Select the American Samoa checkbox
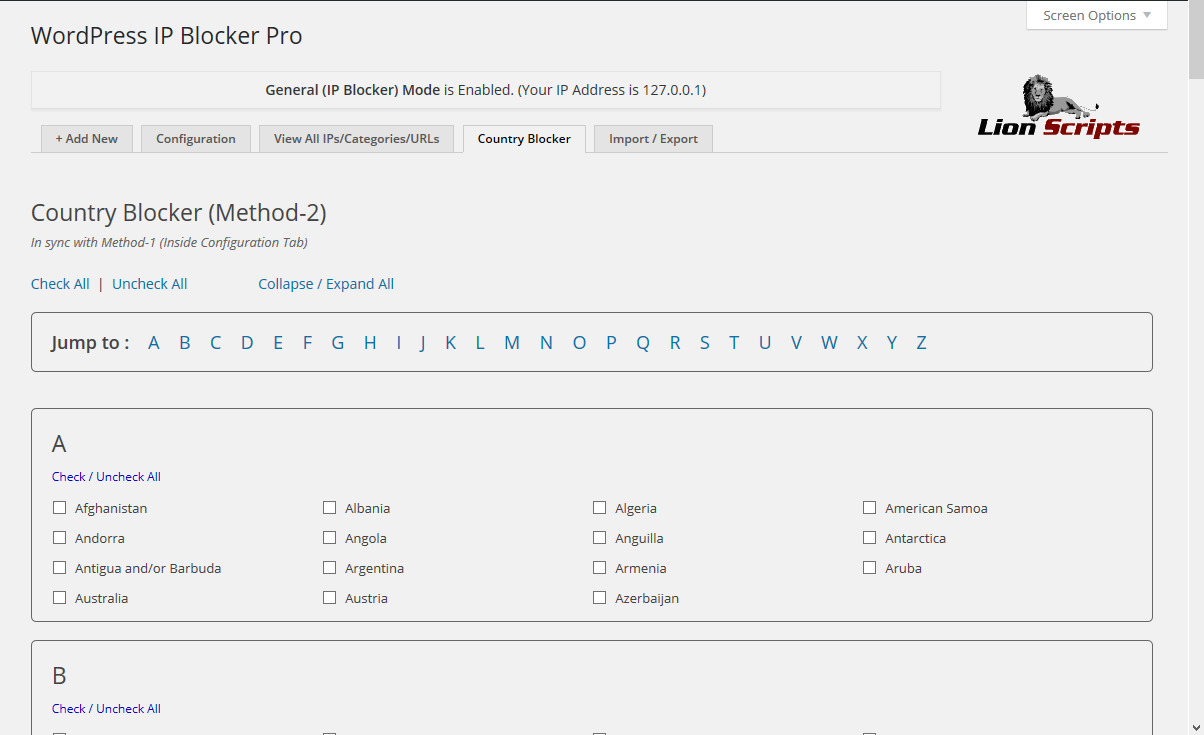 [x=870, y=508]
